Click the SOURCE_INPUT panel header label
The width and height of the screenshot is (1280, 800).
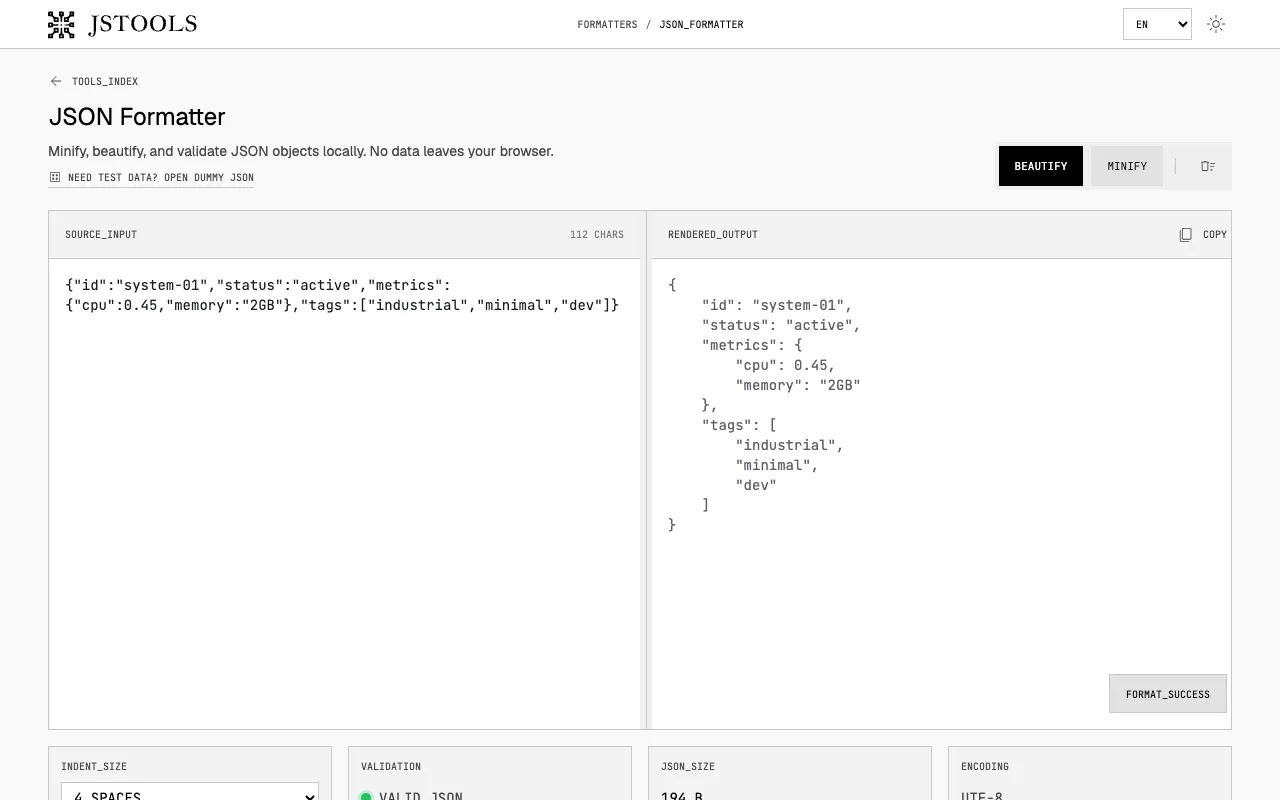click(x=101, y=234)
